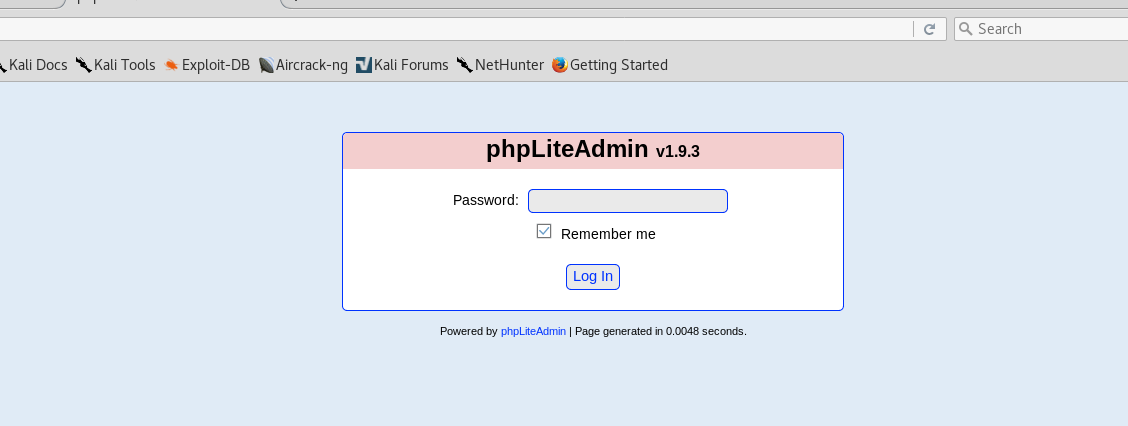Viewport: 1128px width, 426px height.
Task: Click the Password: label
Action: 486,200
